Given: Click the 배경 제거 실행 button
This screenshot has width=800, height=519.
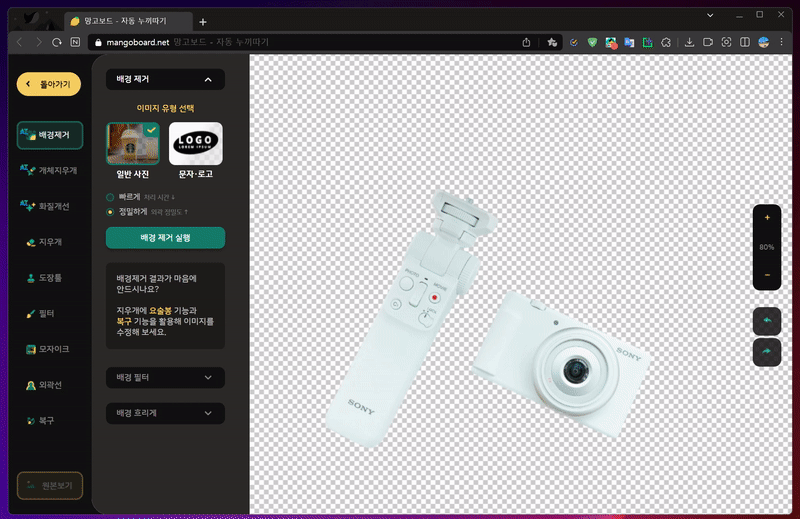Looking at the screenshot, I should coord(165,238).
